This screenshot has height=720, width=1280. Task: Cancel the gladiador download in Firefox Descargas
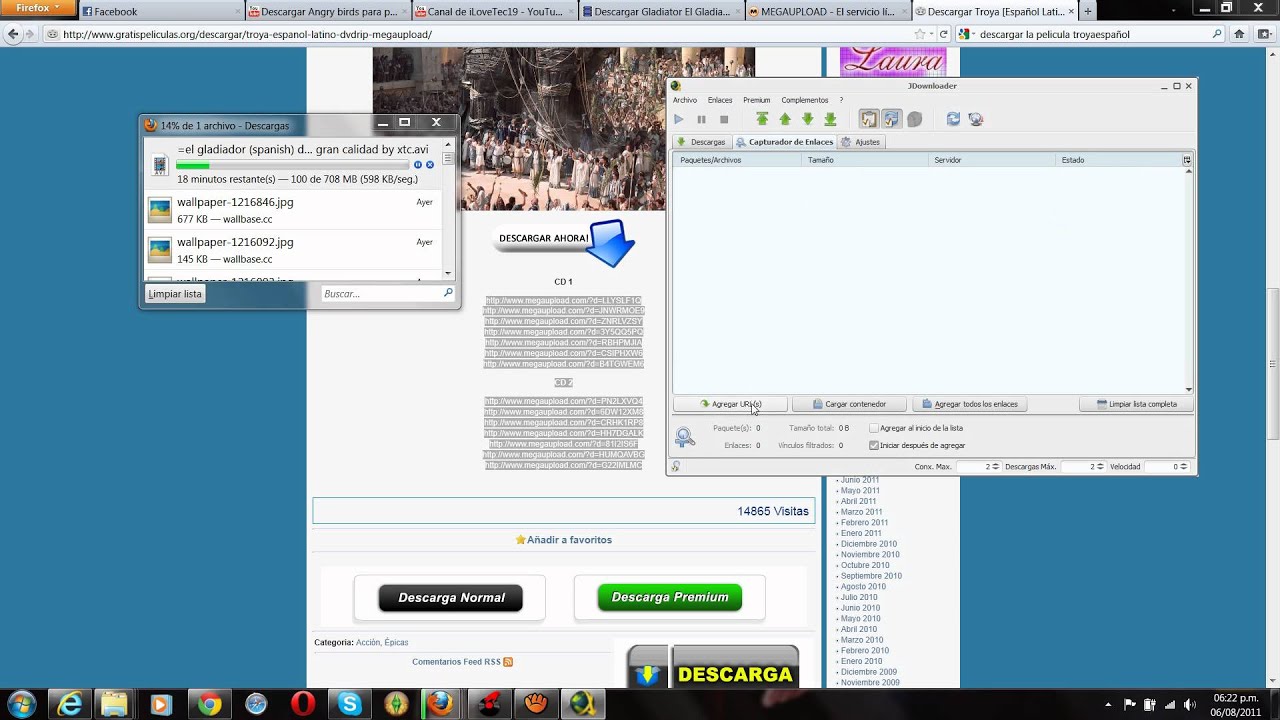(x=430, y=165)
